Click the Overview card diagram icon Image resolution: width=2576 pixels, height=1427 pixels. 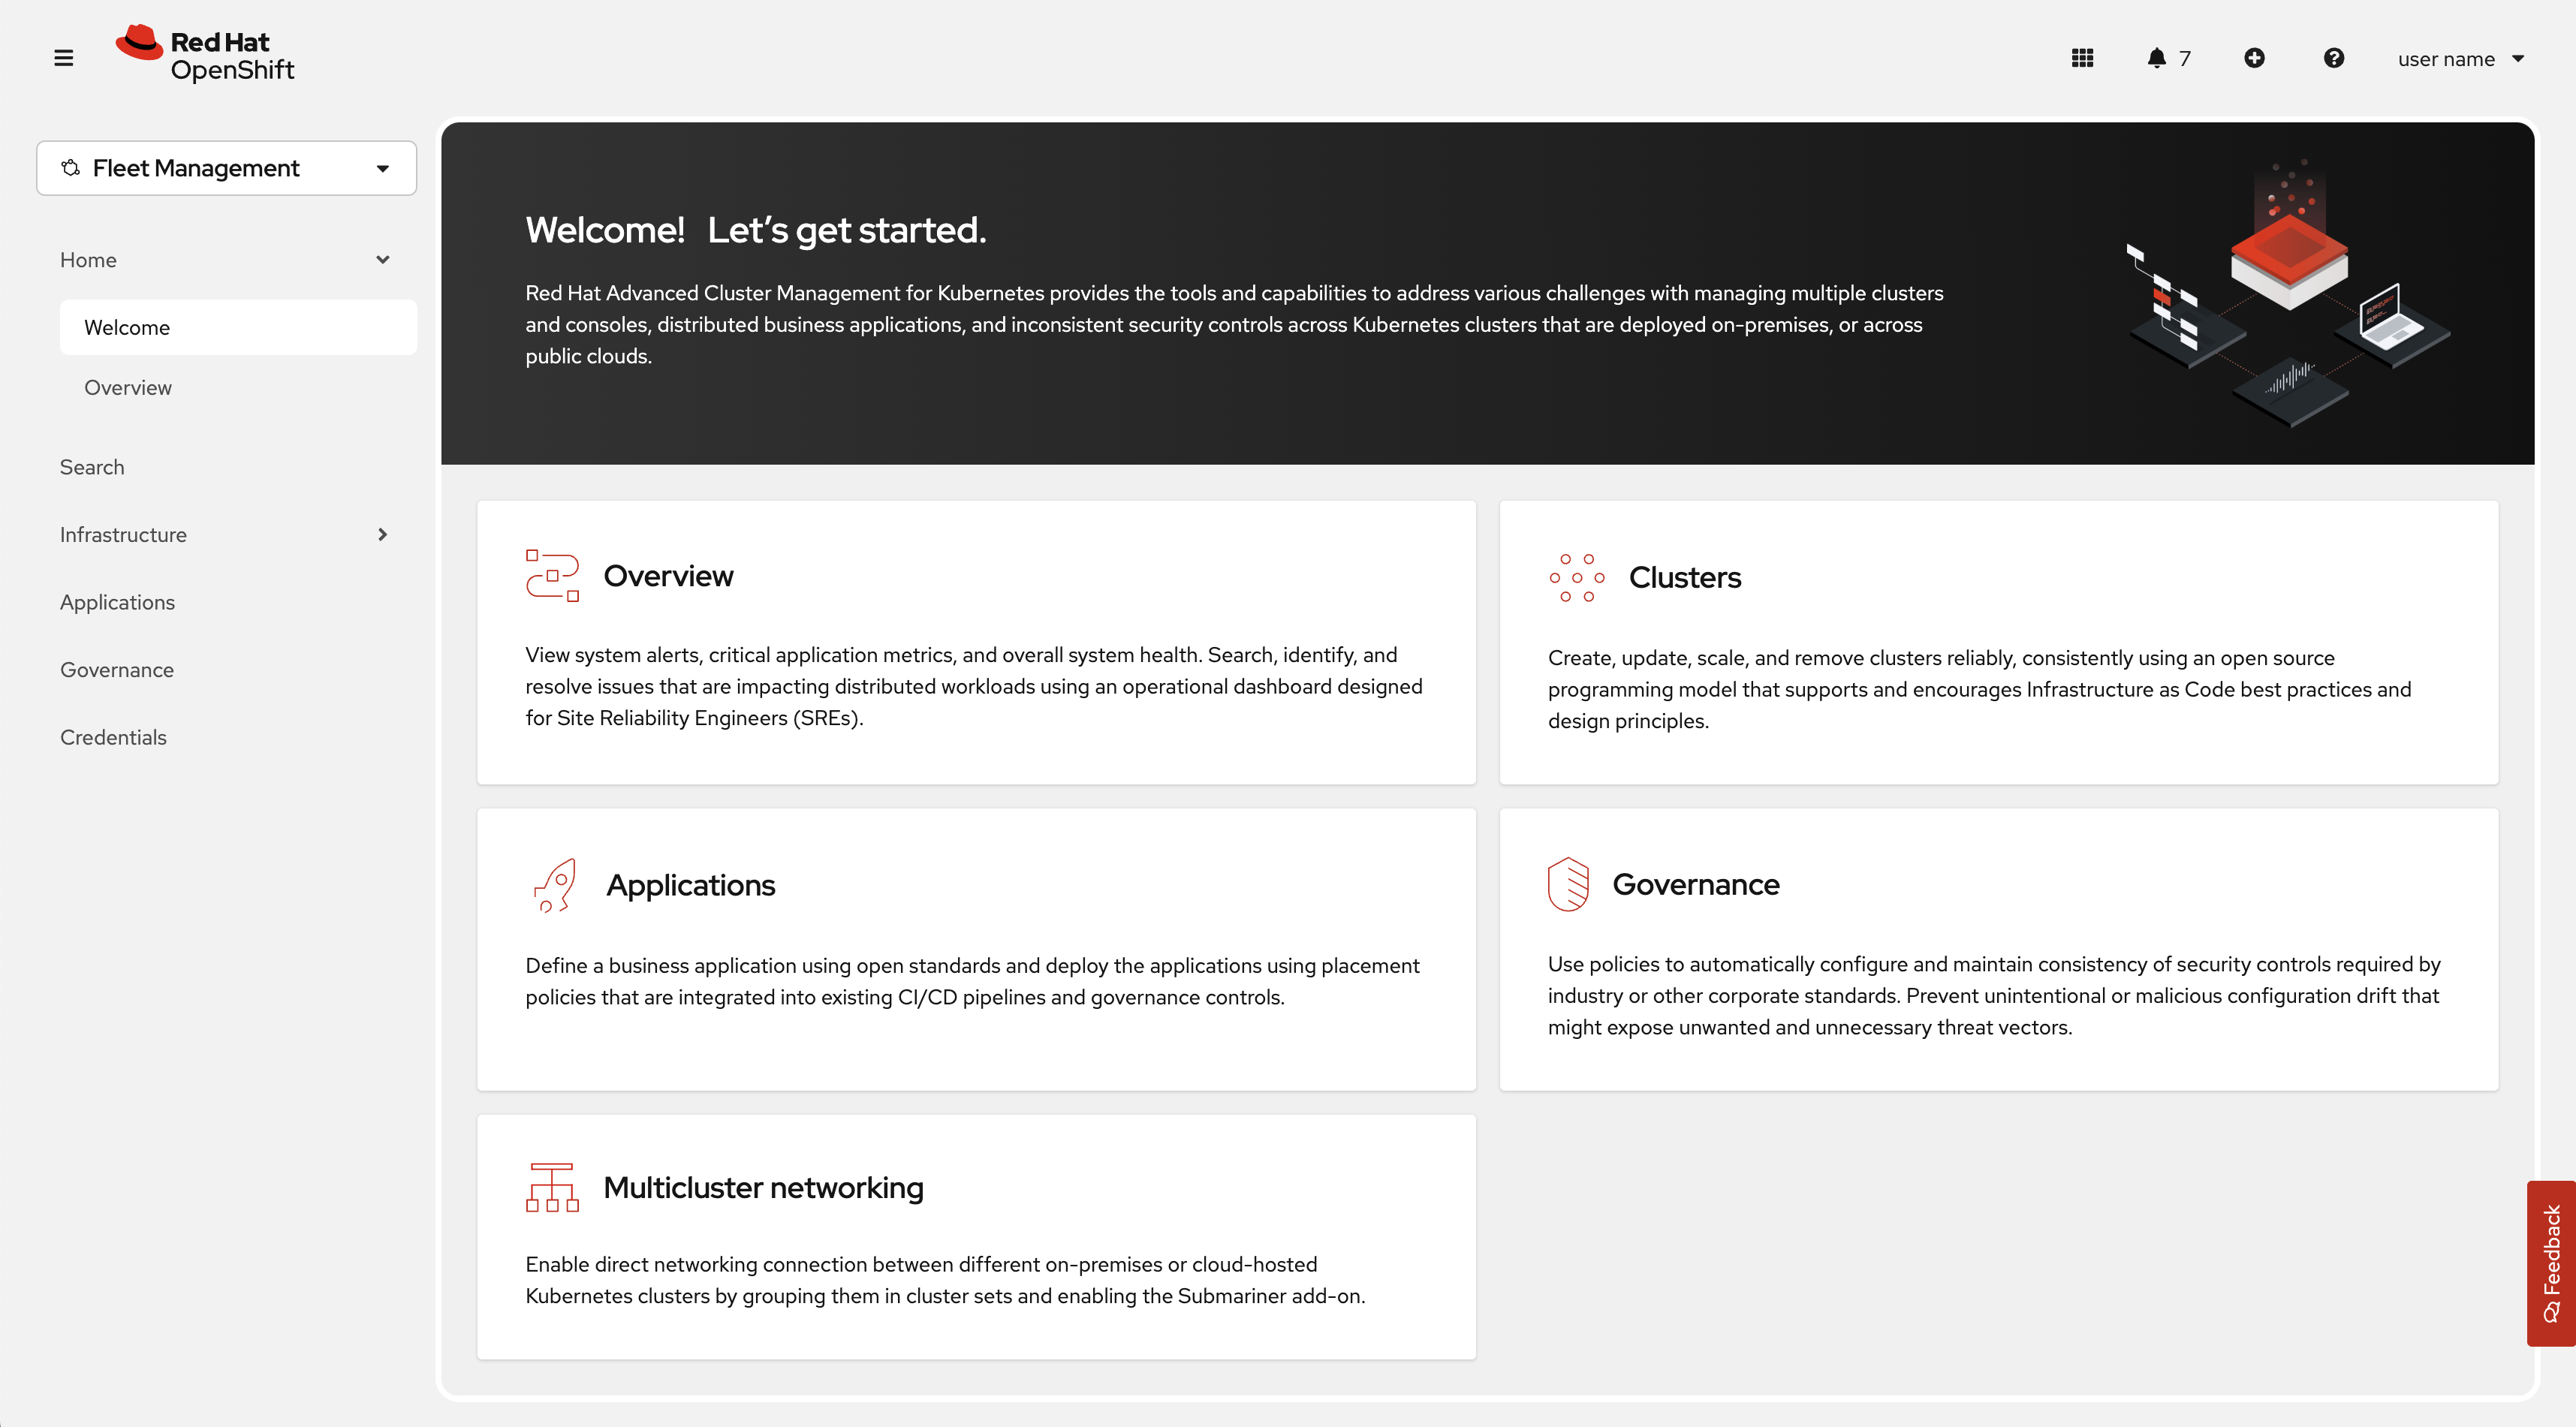click(x=552, y=576)
